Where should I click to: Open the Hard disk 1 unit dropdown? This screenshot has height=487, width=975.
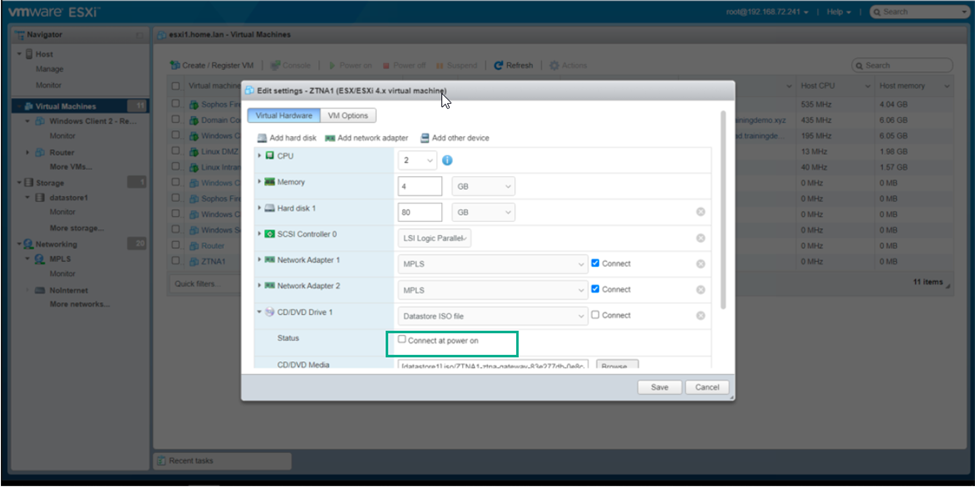484,212
